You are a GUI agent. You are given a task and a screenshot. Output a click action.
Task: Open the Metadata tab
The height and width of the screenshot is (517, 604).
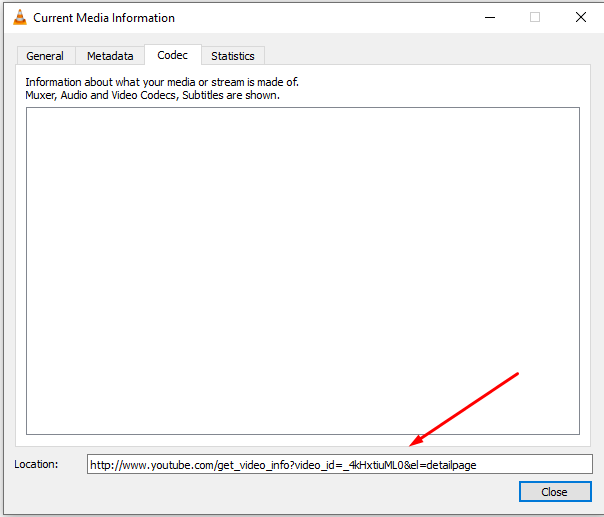(110, 56)
